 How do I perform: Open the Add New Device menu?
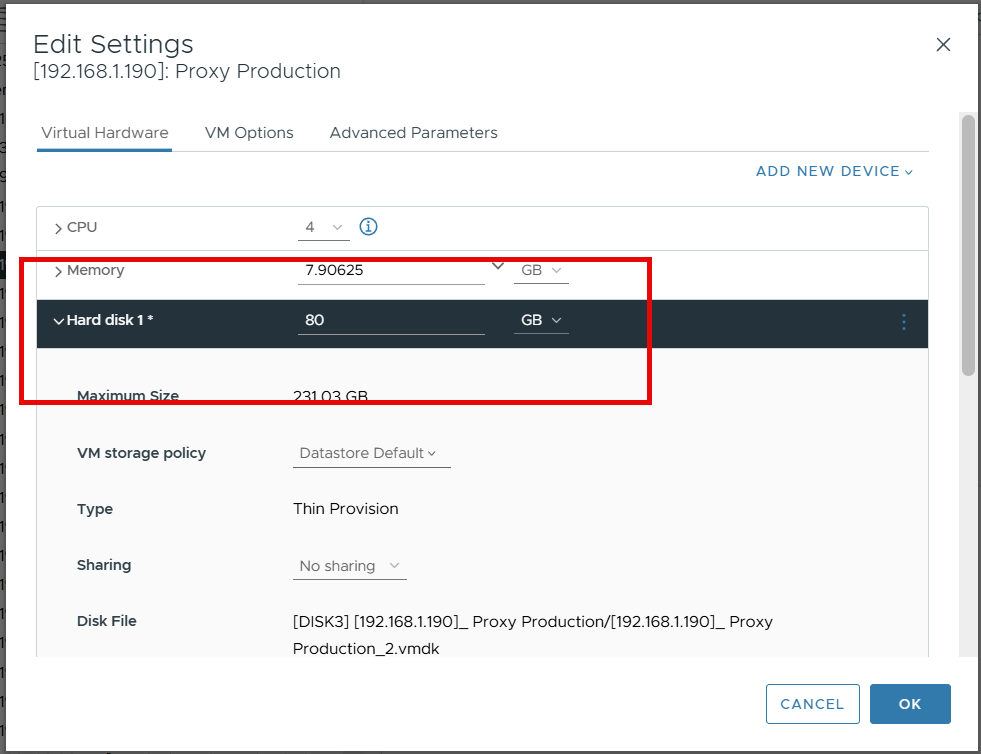pyautogui.click(x=834, y=171)
